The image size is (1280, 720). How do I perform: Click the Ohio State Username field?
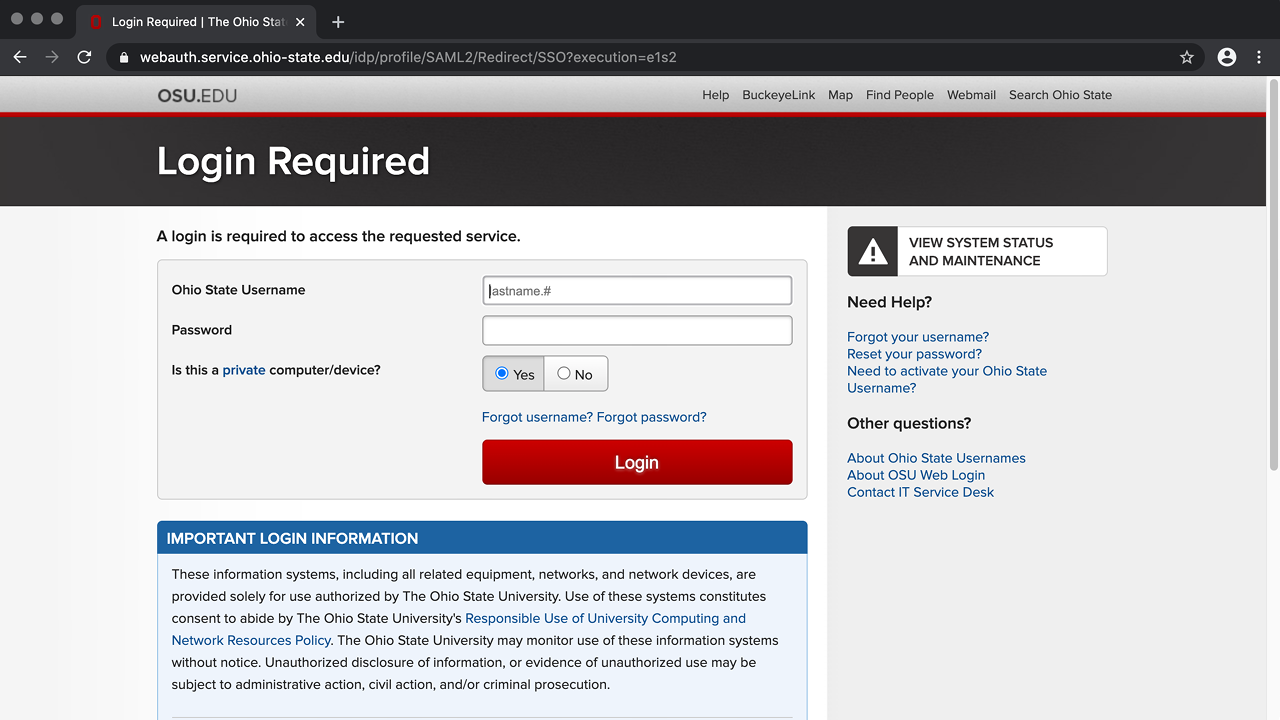(637, 291)
